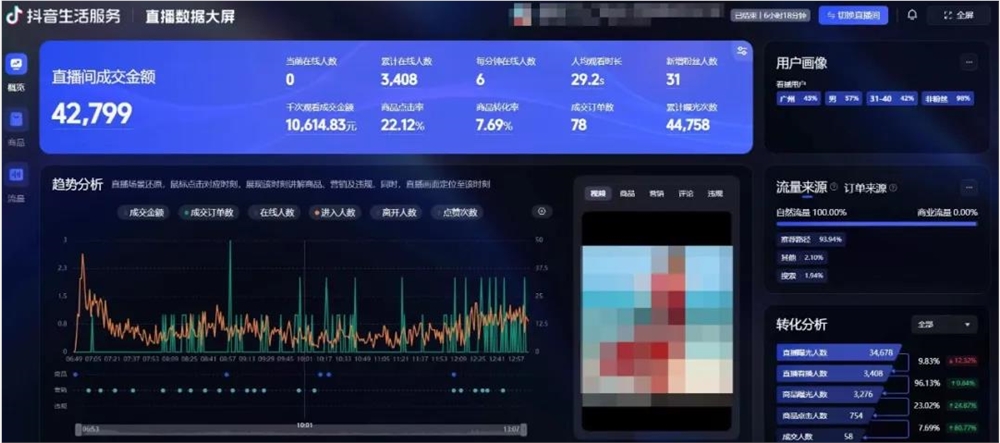This screenshot has height=443, width=1000.
Task: Toggle the 成交订单数 chart series
Action: coord(207,213)
